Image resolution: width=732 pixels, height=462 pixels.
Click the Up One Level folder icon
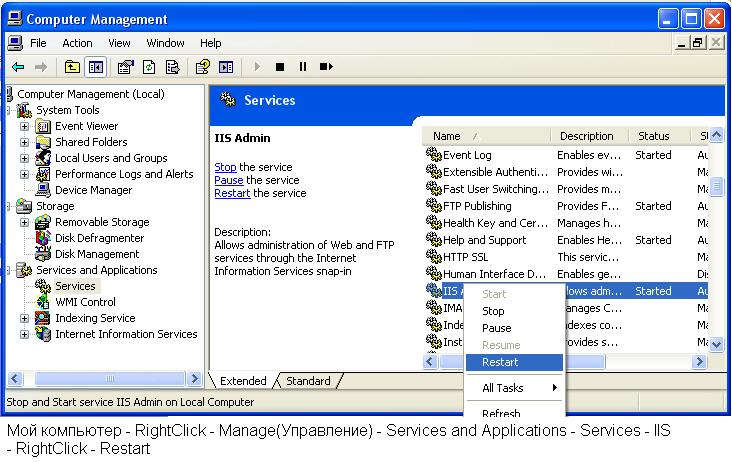point(72,67)
